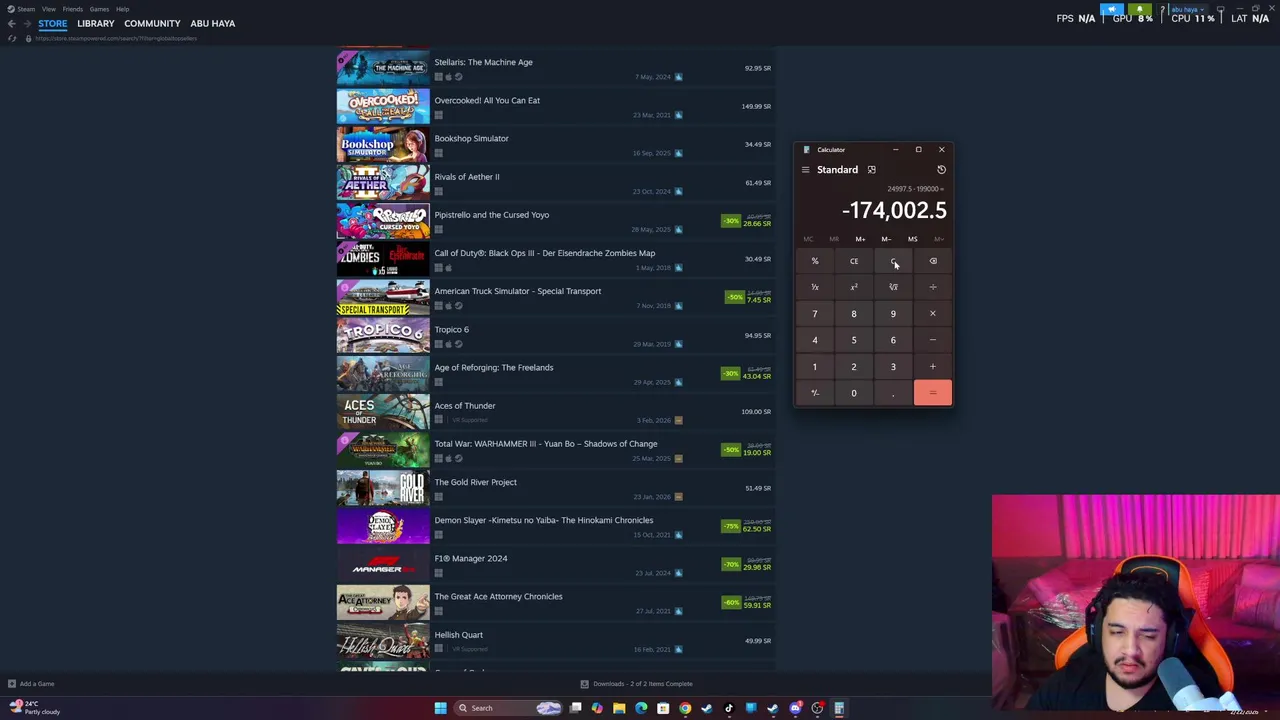Click the Steam store URL bar
Image resolution: width=1280 pixels, height=720 pixels.
click(116, 38)
